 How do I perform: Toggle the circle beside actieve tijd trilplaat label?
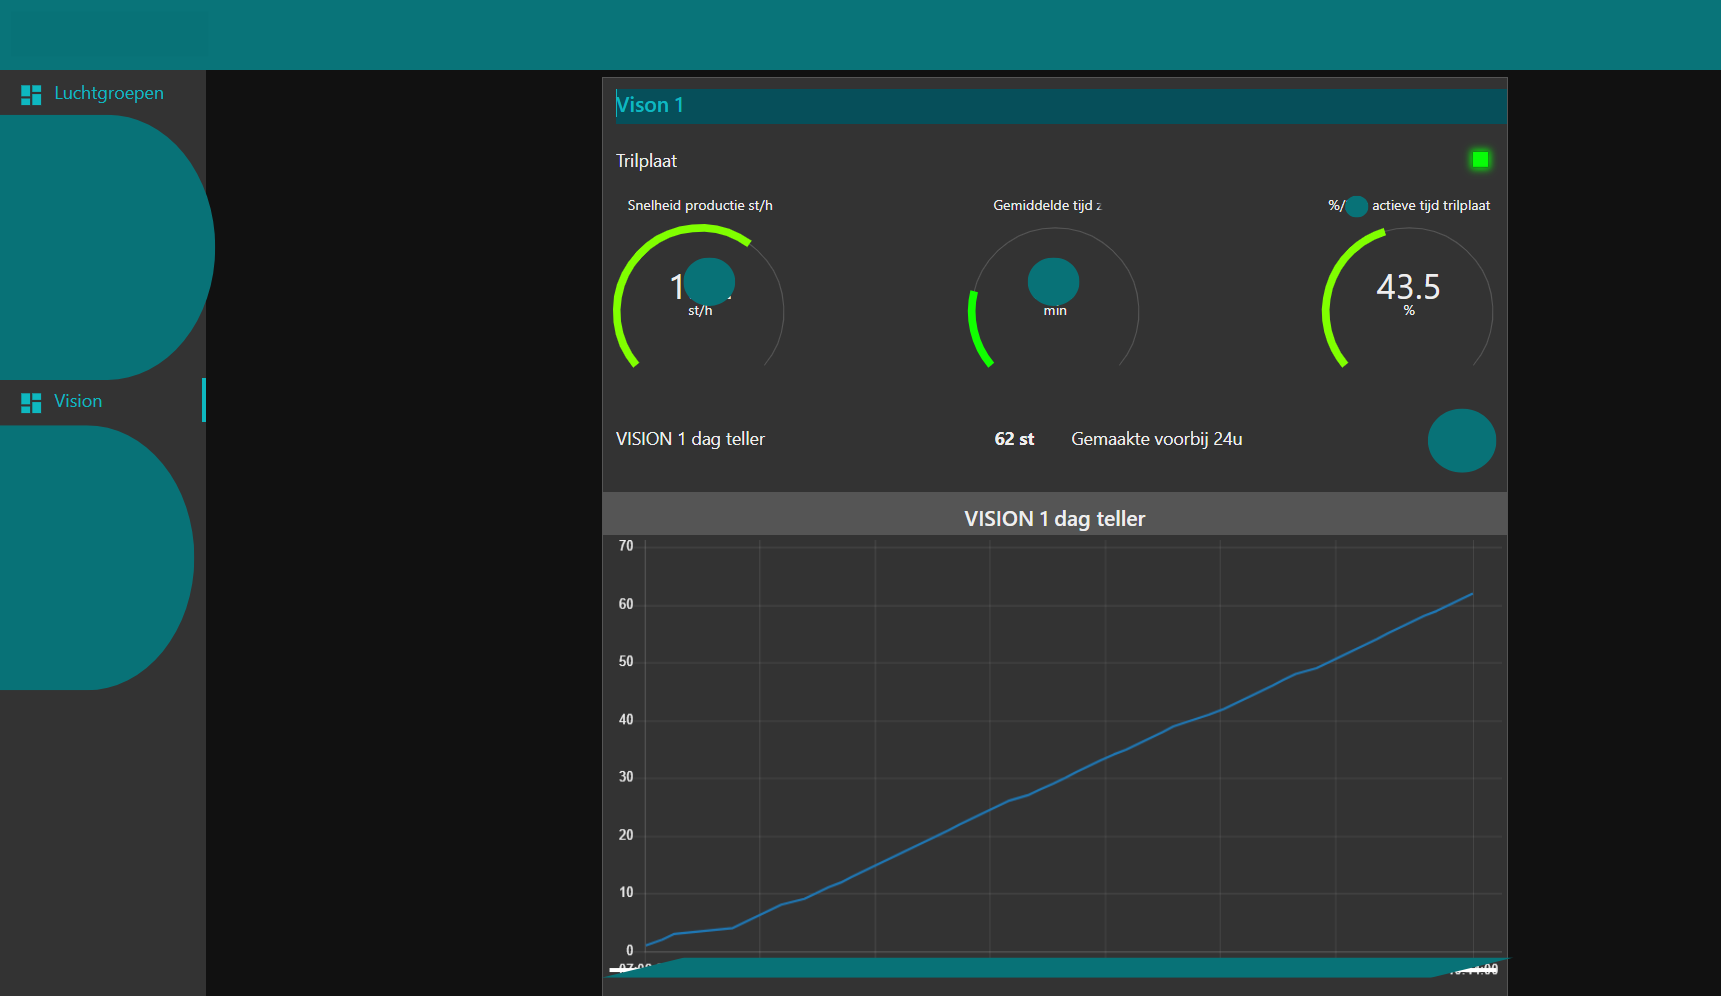point(1356,206)
